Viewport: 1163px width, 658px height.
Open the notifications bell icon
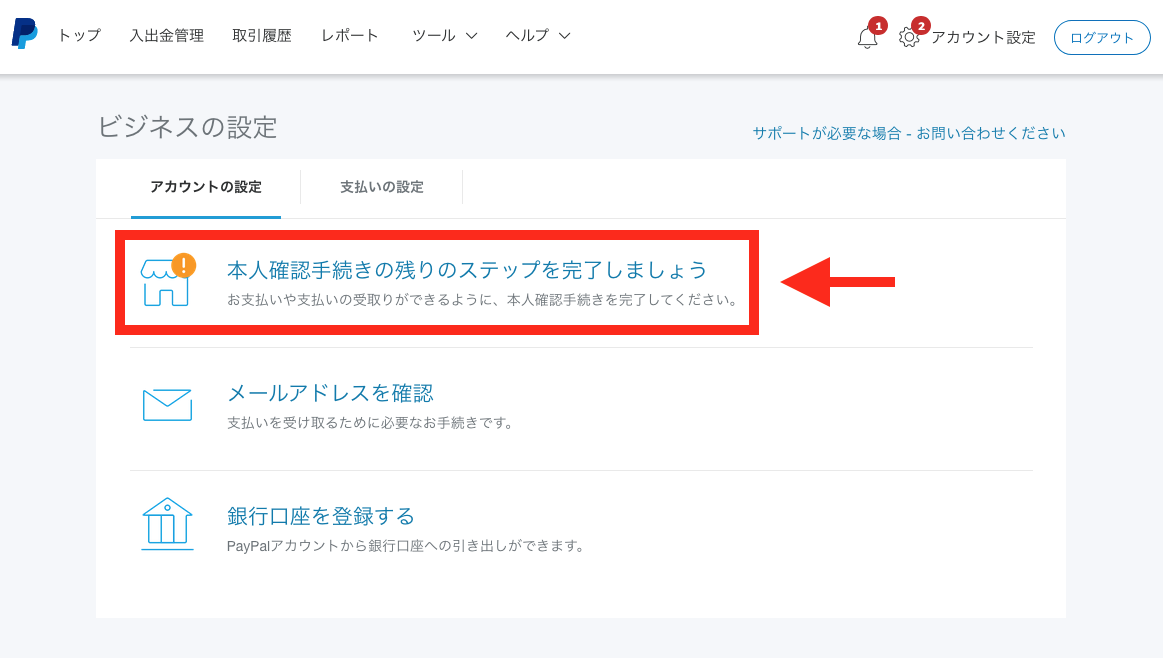click(x=867, y=38)
